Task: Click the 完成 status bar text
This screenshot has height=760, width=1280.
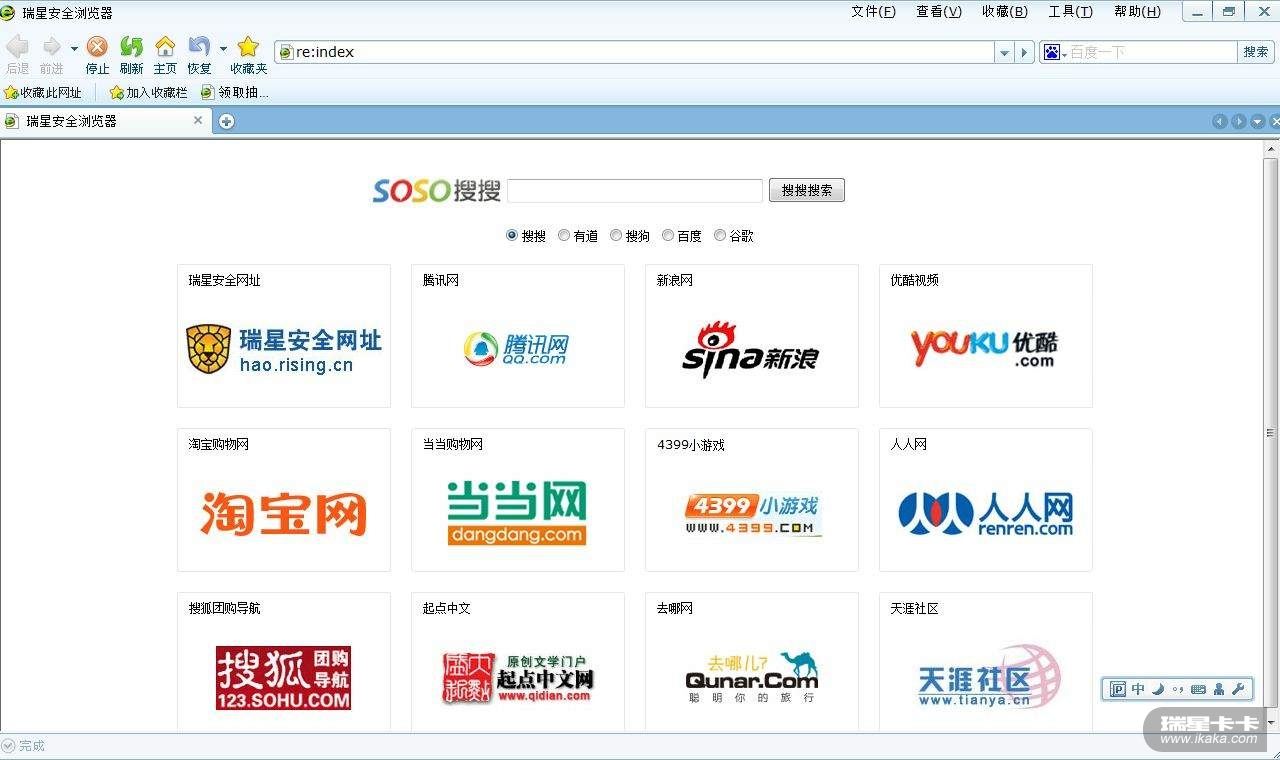Action: (32, 746)
